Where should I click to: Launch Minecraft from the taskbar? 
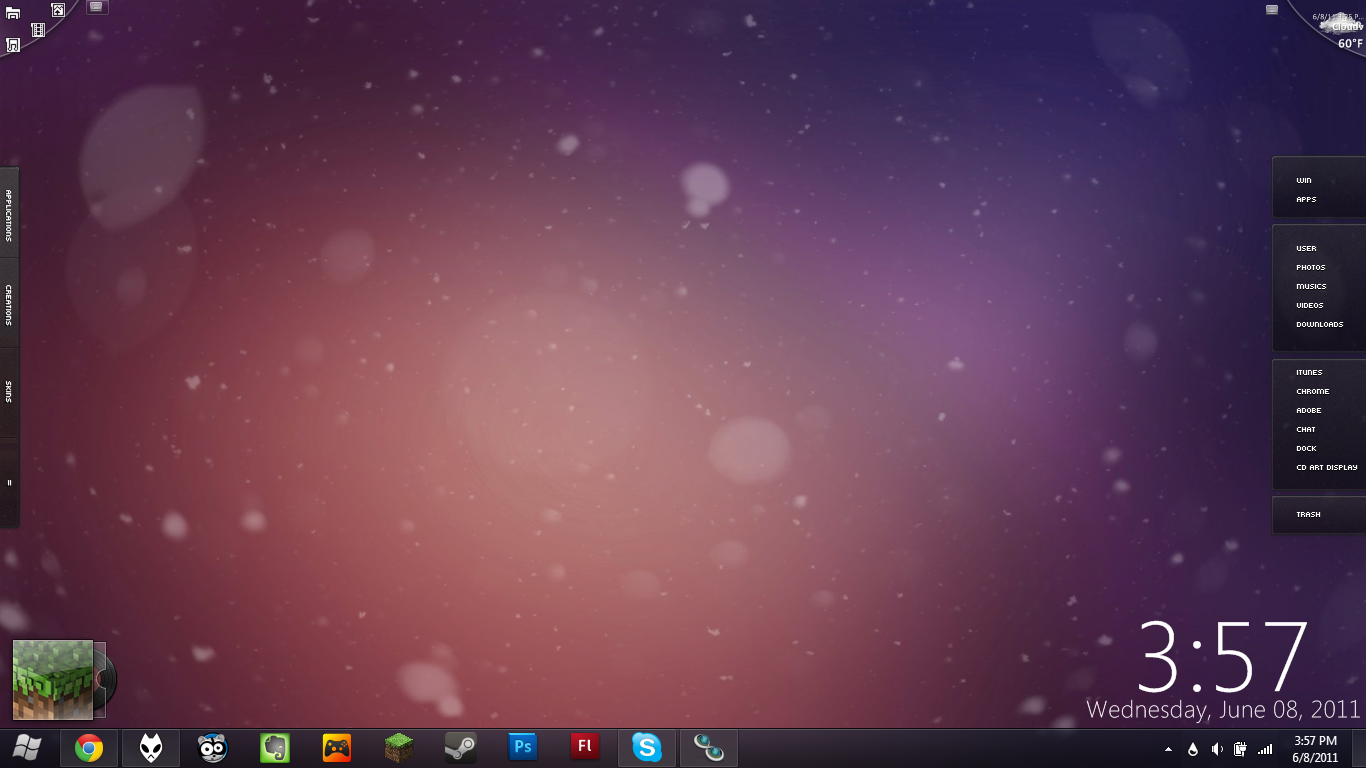pyautogui.click(x=399, y=748)
